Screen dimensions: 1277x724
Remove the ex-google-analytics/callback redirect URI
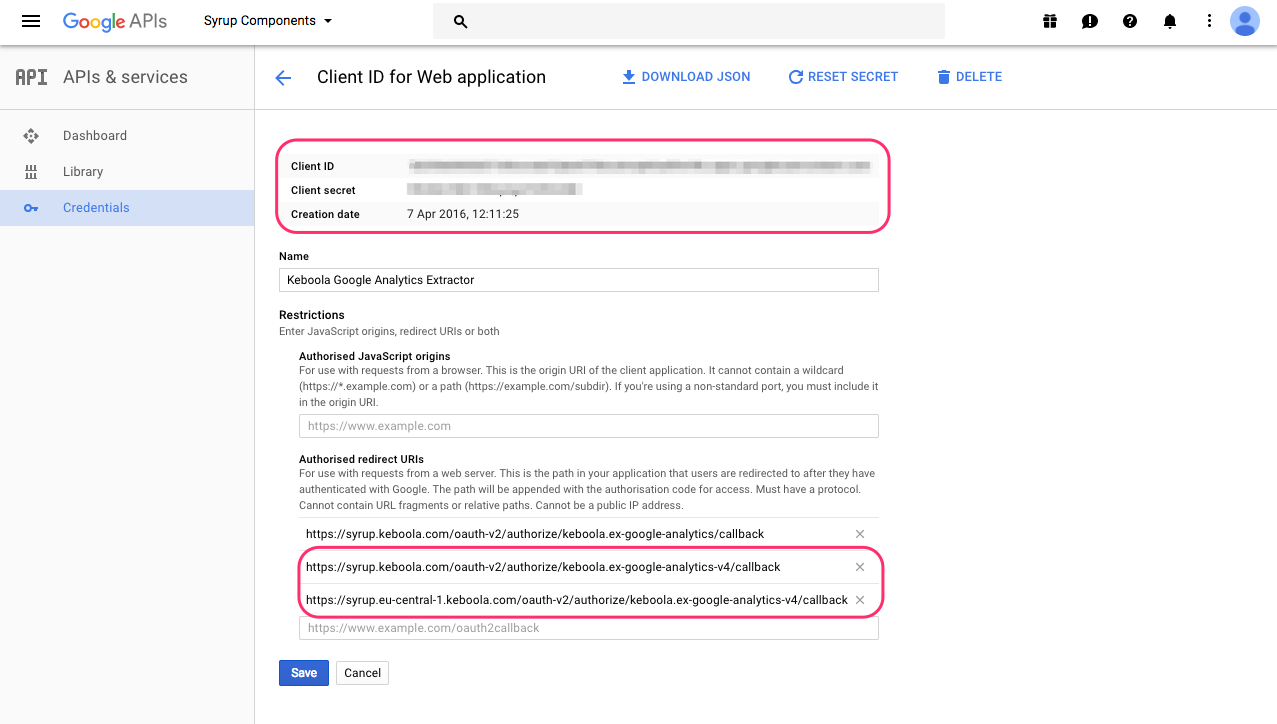pyautogui.click(x=860, y=535)
